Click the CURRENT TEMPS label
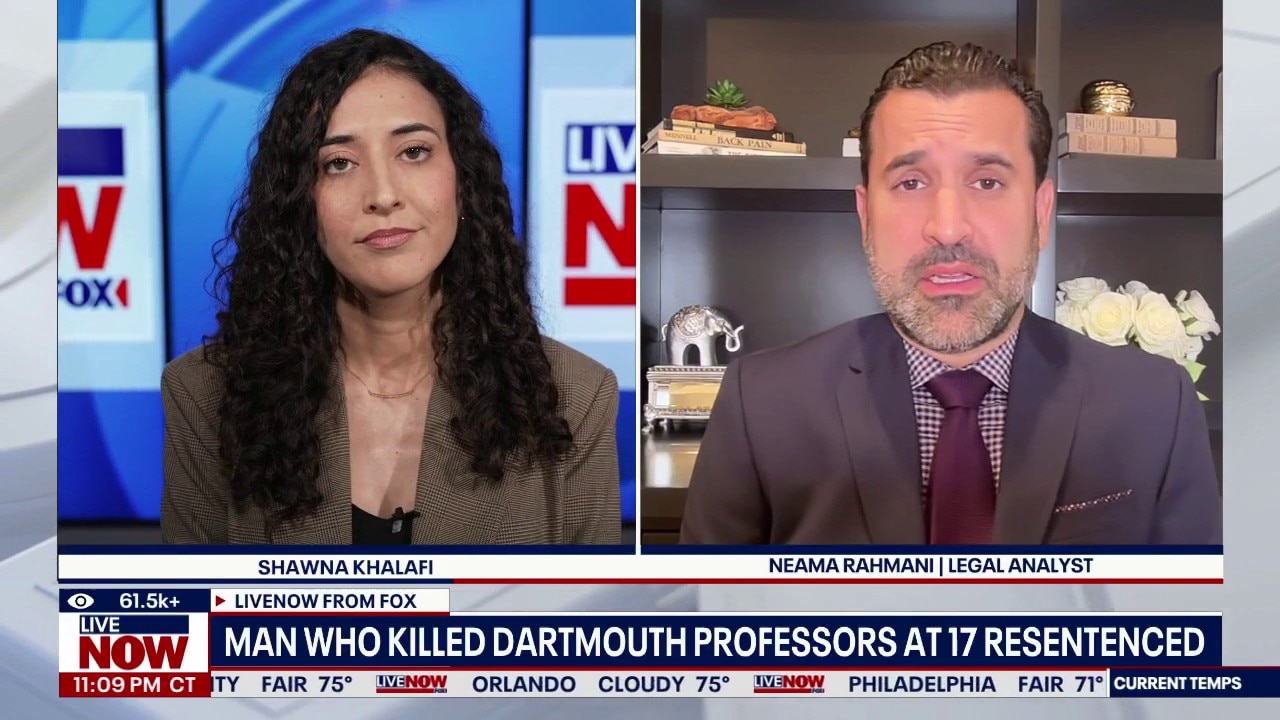Viewport: 1280px width, 720px height. point(1178,684)
